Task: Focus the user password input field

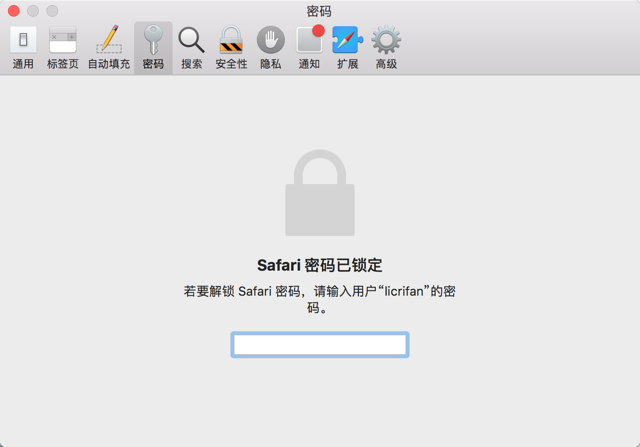Action: point(320,345)
